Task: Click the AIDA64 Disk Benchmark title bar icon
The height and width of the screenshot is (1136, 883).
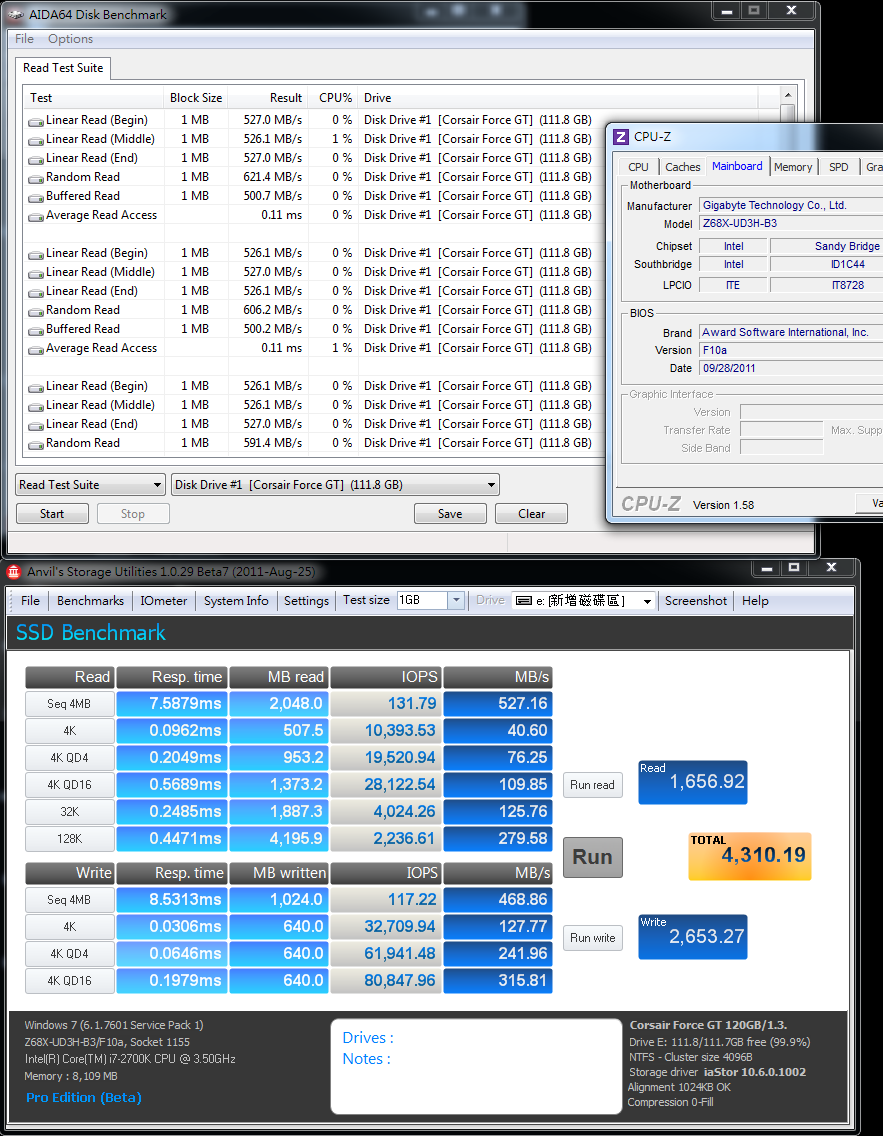Action: tap(15, 14)
